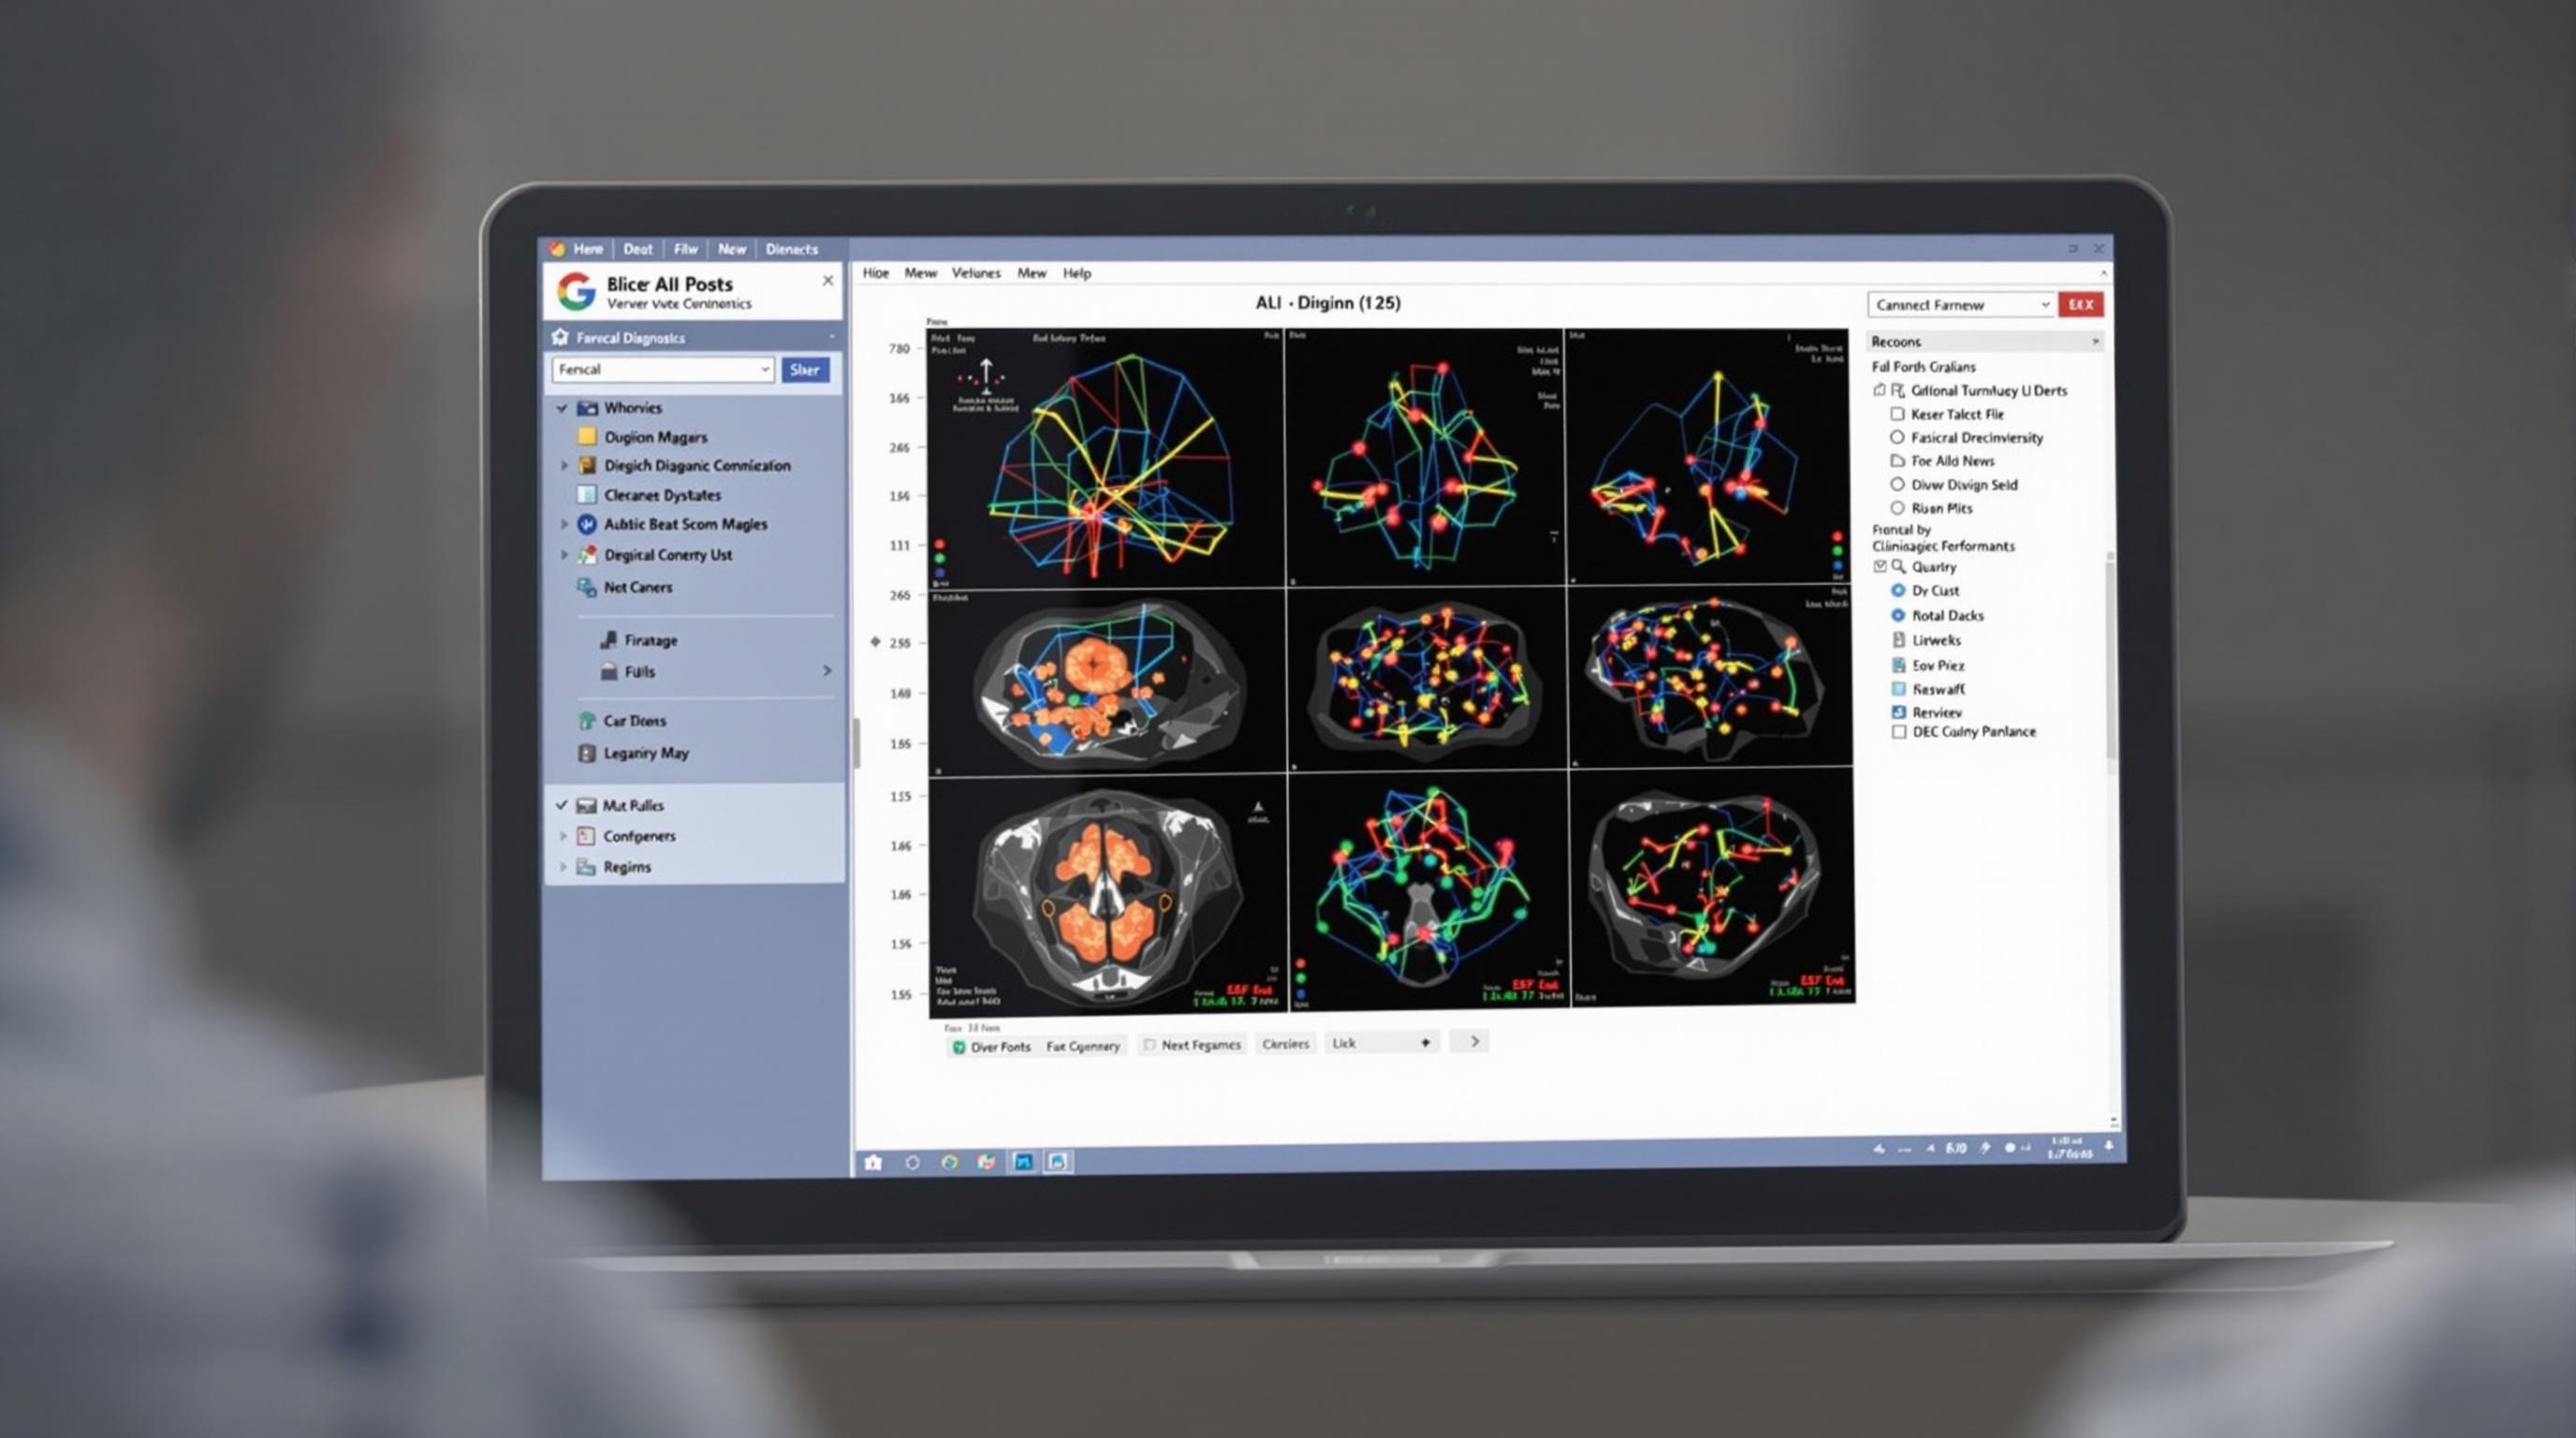The image size is (2576, 1438).
Task: Open the Fencal dropdown
Action: pos(663,370)
